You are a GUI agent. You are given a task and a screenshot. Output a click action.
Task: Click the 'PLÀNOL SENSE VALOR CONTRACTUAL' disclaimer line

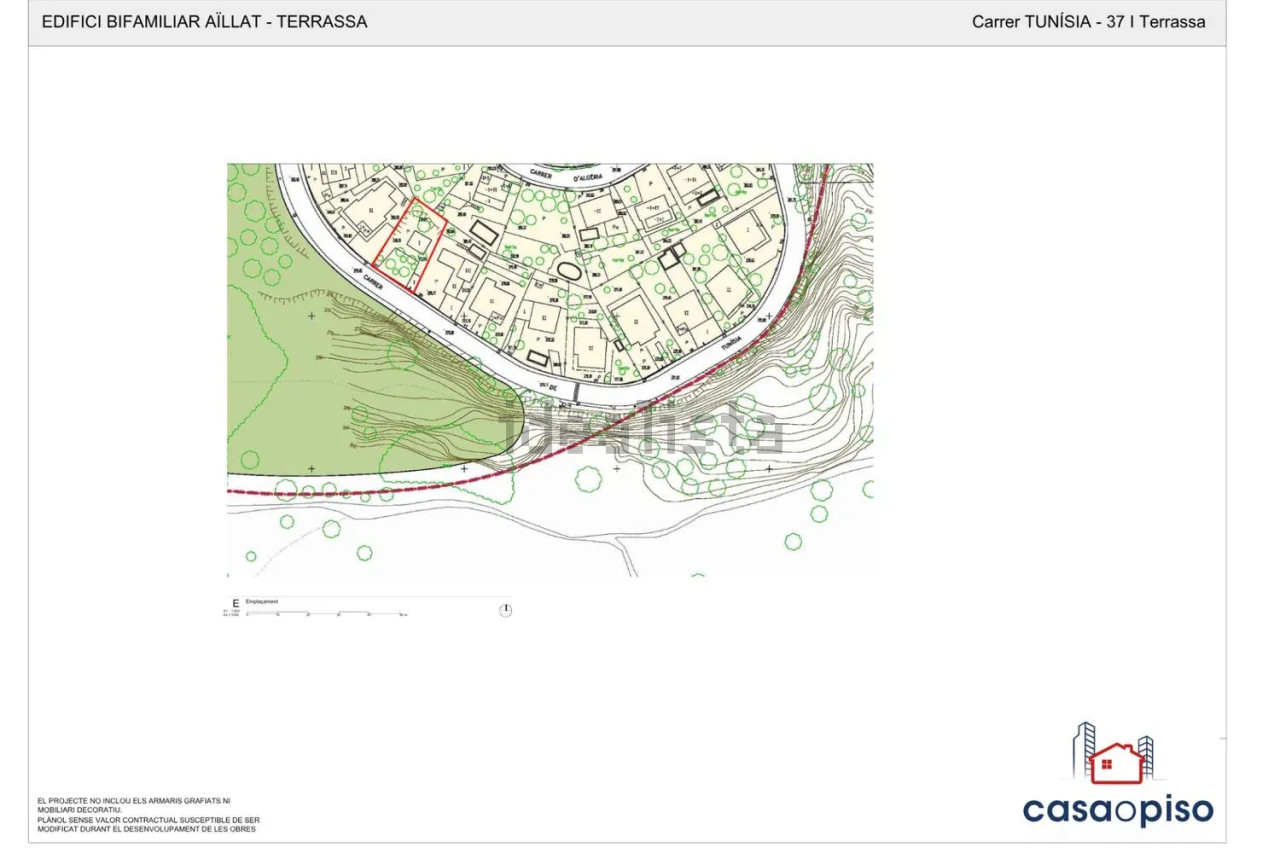click(x=147, y=819)
